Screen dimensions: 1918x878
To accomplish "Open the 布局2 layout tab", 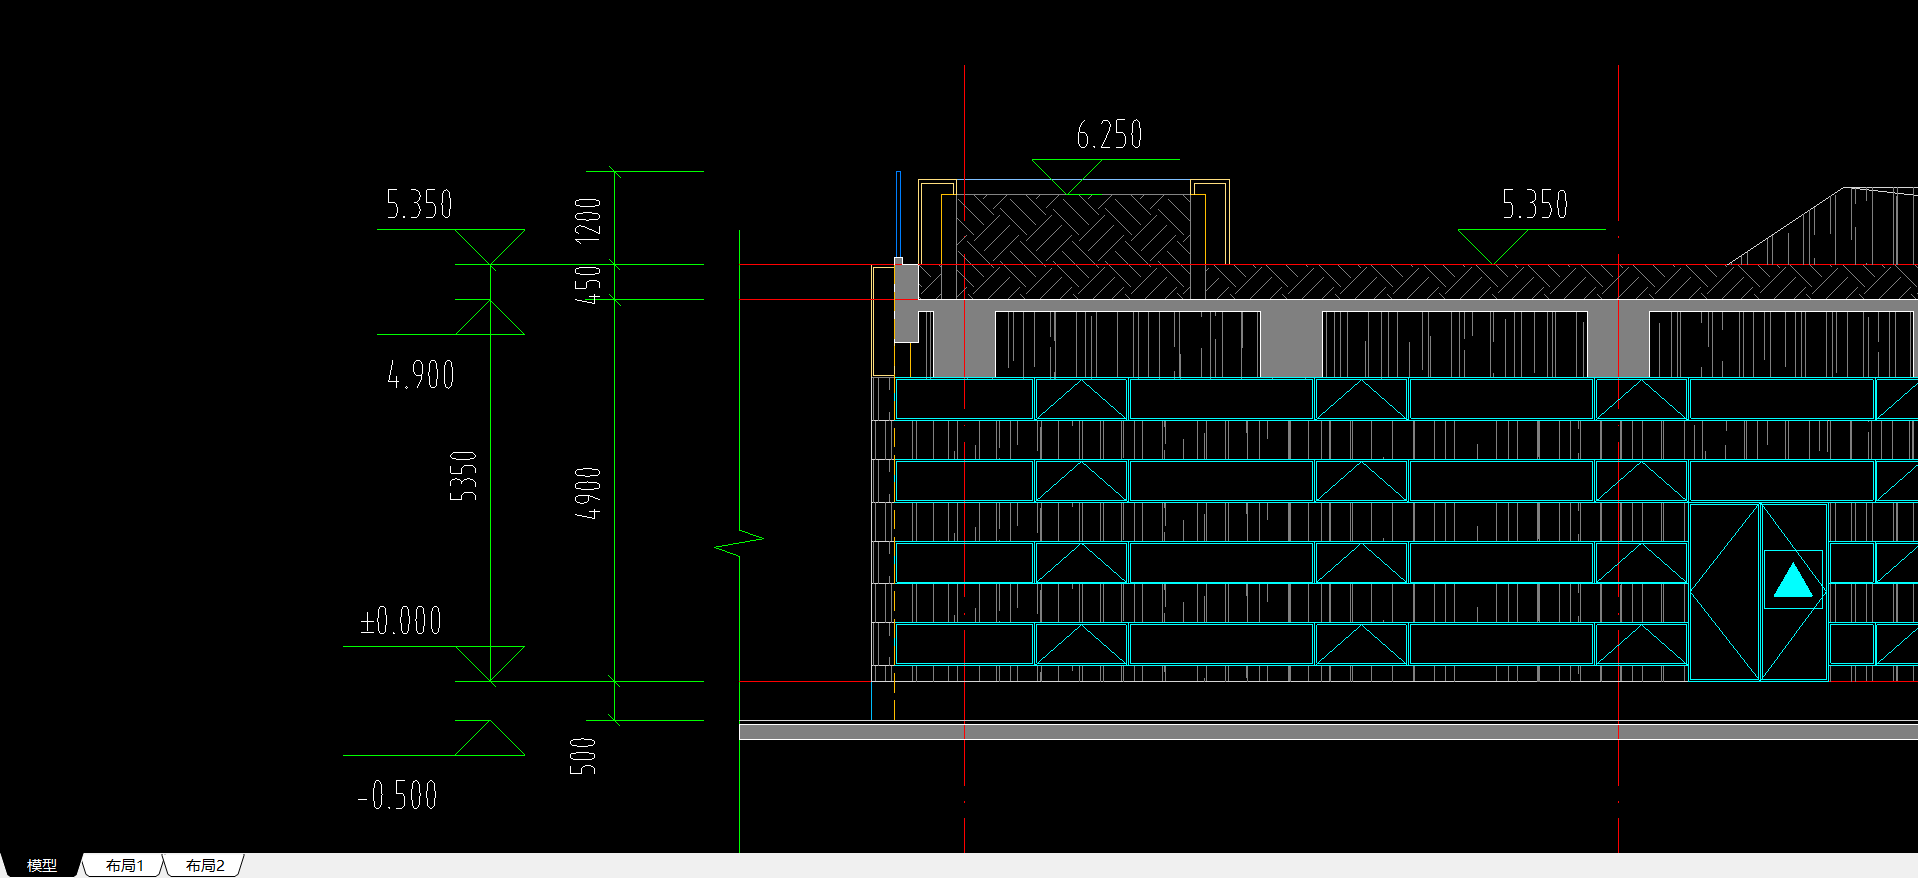I will coord(204,865).
